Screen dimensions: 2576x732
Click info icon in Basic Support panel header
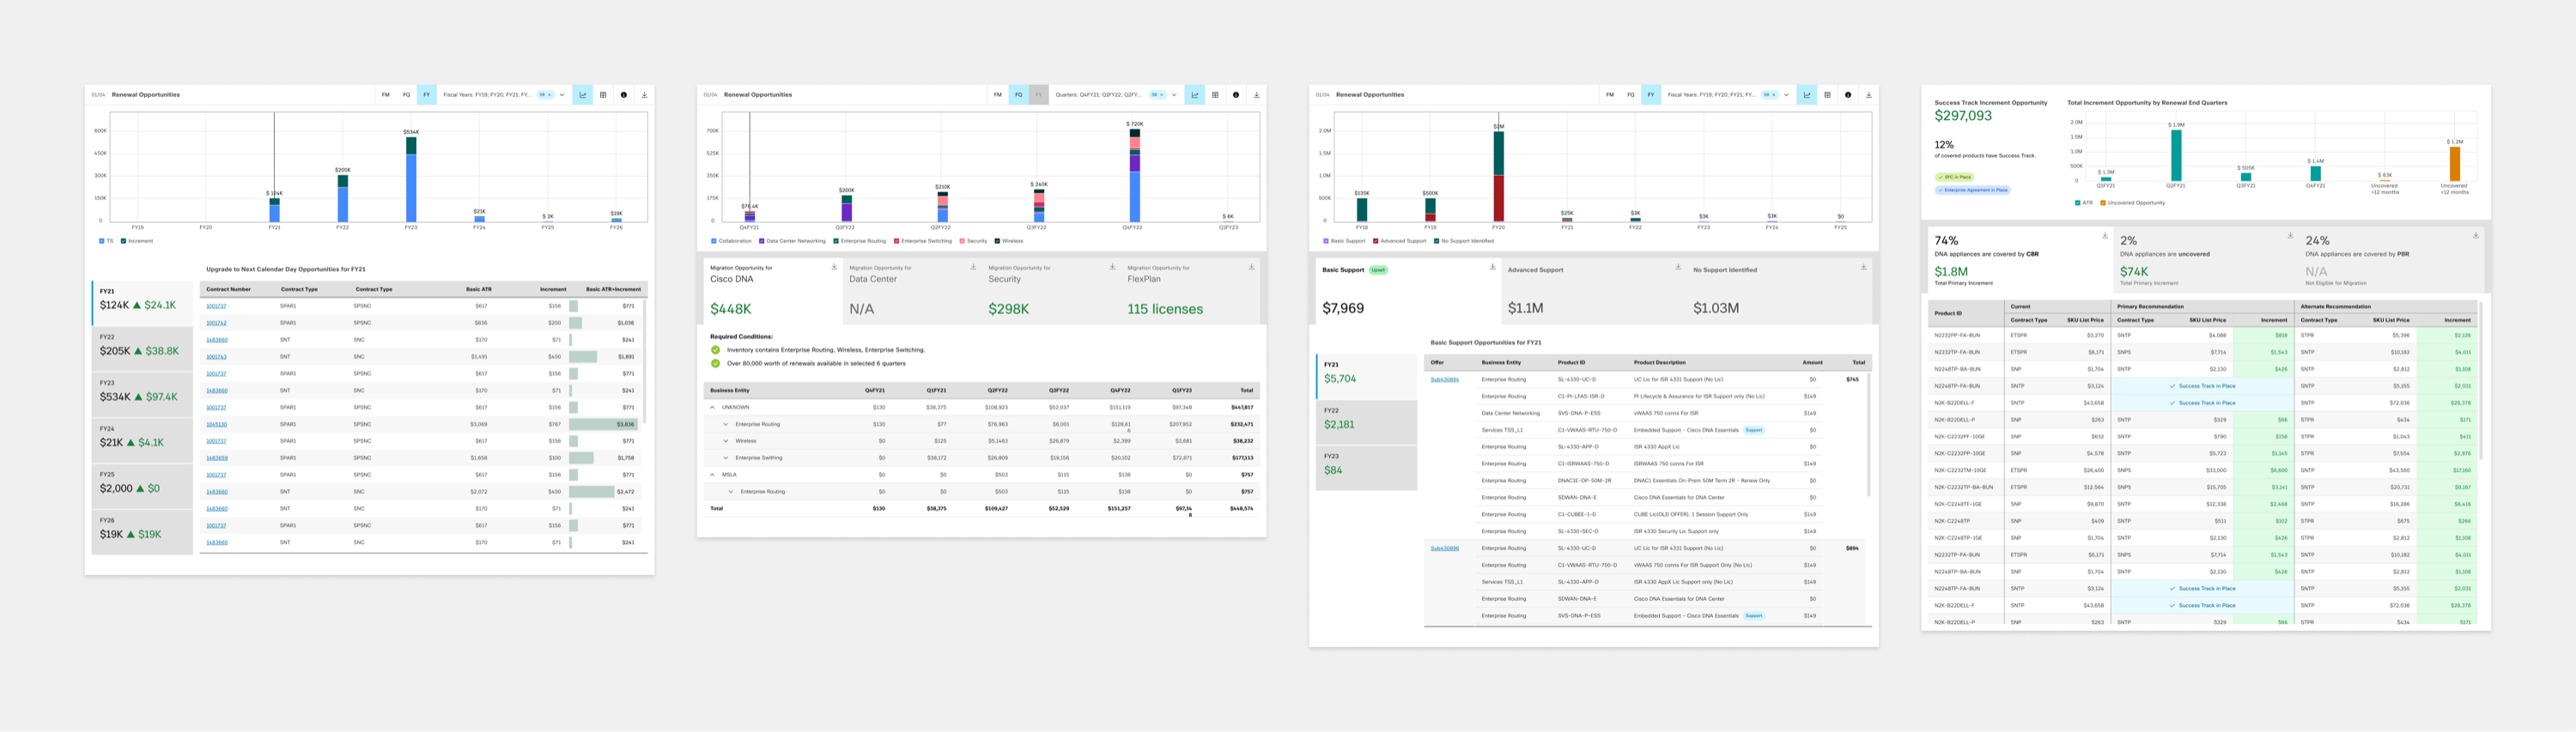click(1848, 95)
